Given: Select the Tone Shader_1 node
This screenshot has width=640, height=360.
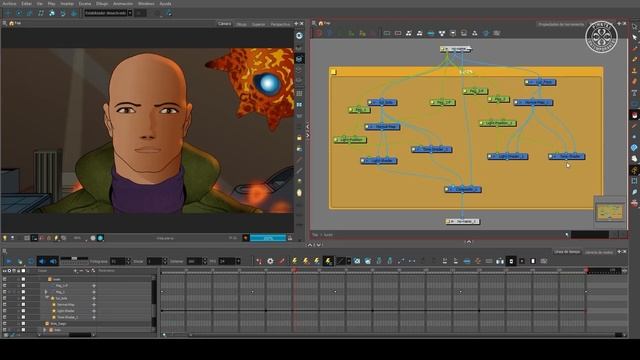Looking at the screenshot, I should [x=432, y=149].
